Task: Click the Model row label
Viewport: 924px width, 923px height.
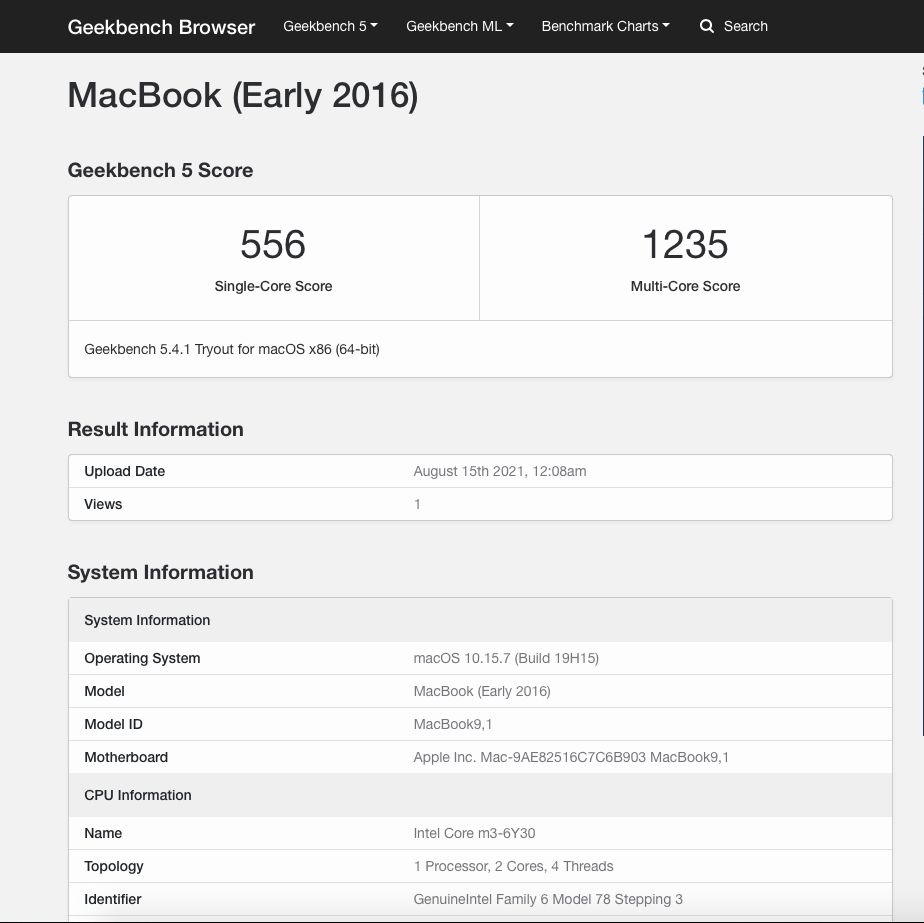Action: (104, 691)
